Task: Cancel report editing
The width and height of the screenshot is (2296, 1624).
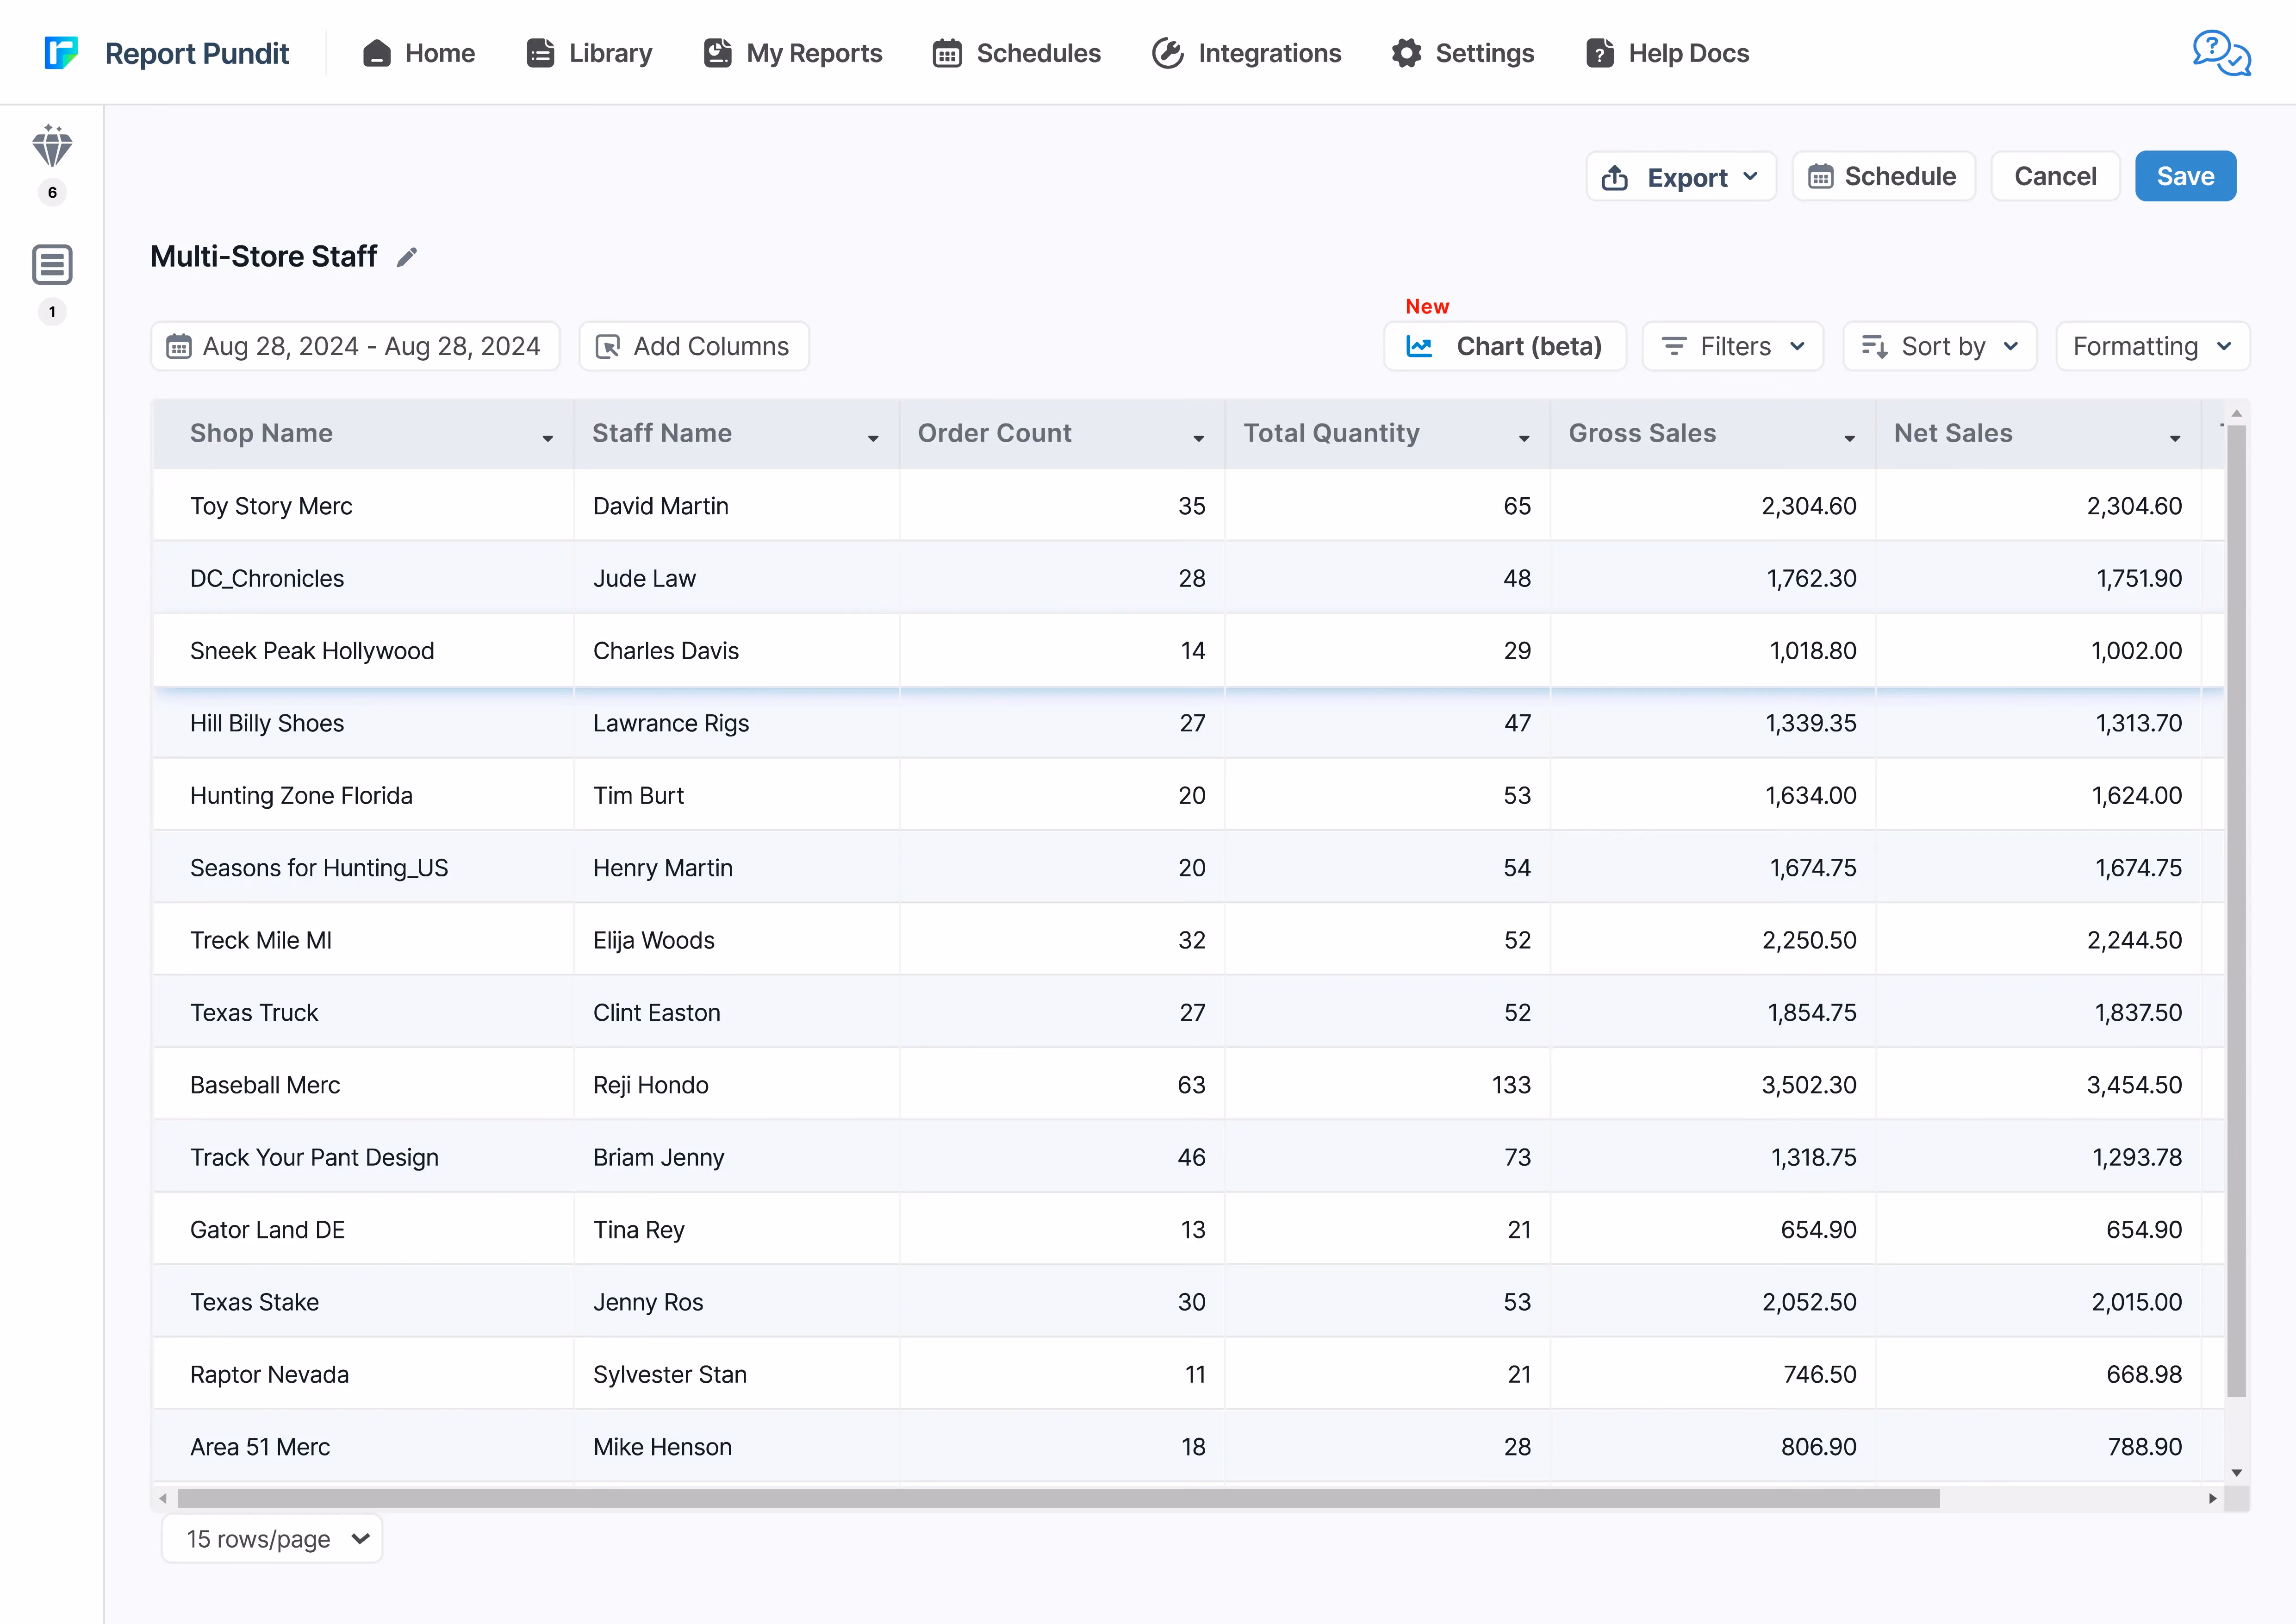Action: pyautogui.click(x=2055, y=176)
